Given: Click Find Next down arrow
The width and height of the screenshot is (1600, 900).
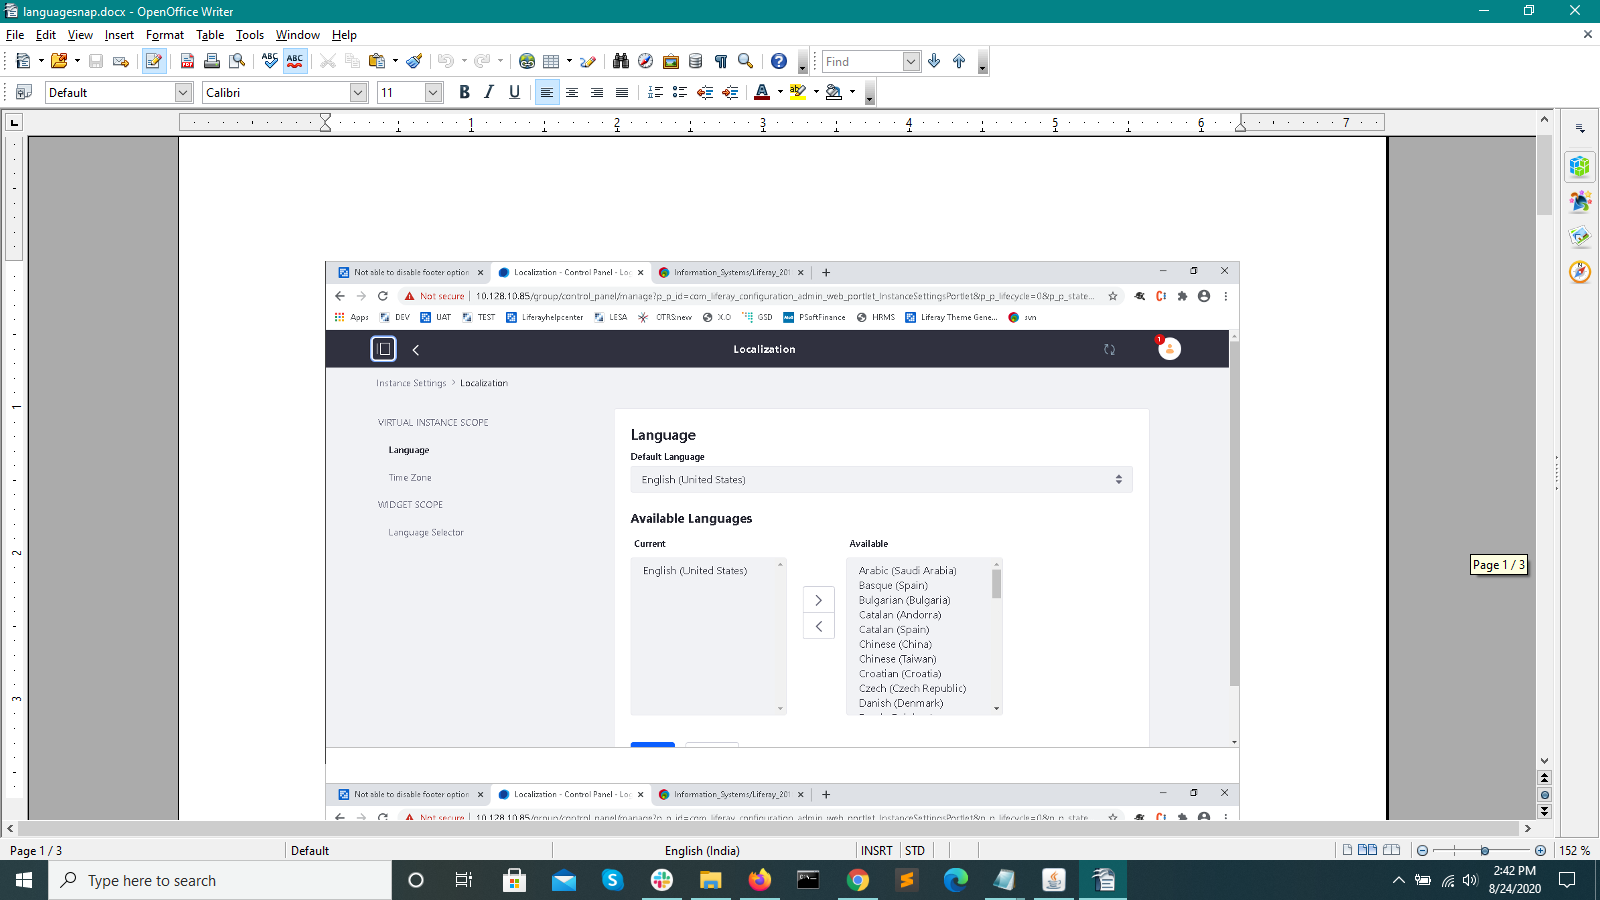Looking at the screenshot, I should pos(934,61).
